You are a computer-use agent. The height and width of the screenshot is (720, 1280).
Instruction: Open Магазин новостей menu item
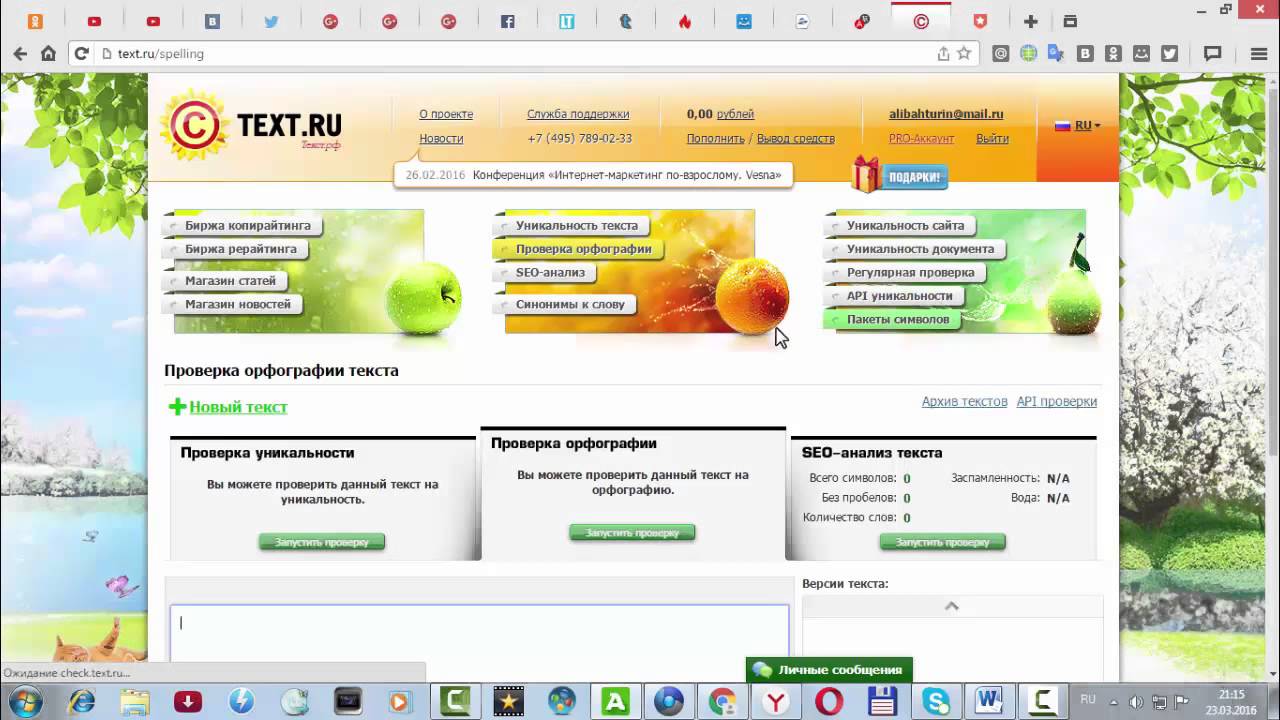point(238,304)
